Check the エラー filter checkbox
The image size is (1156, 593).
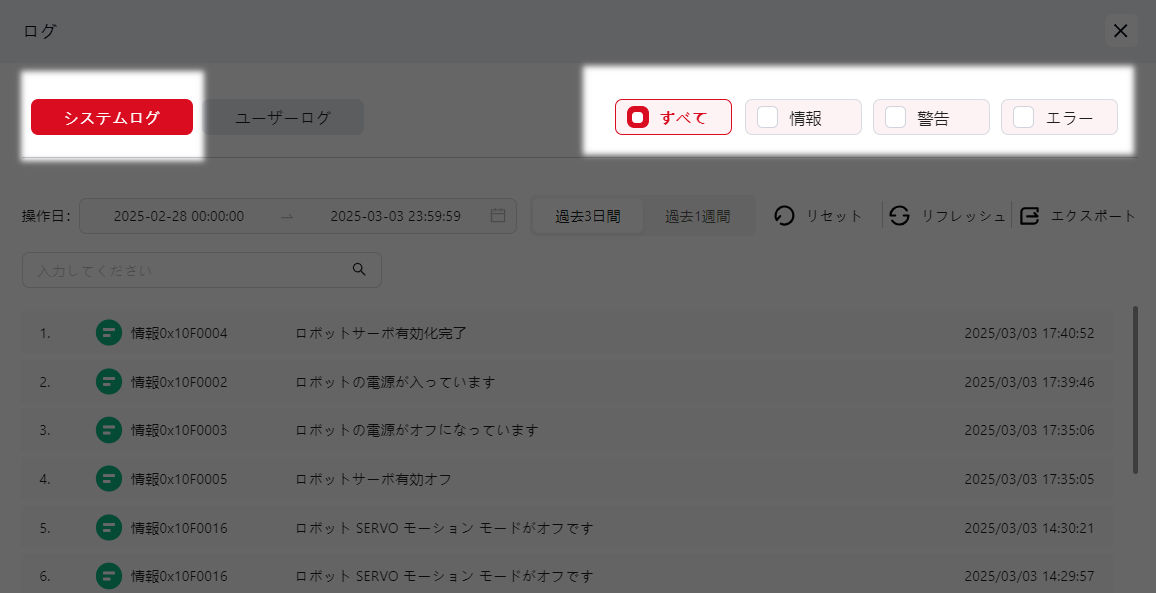point(1023,117)
